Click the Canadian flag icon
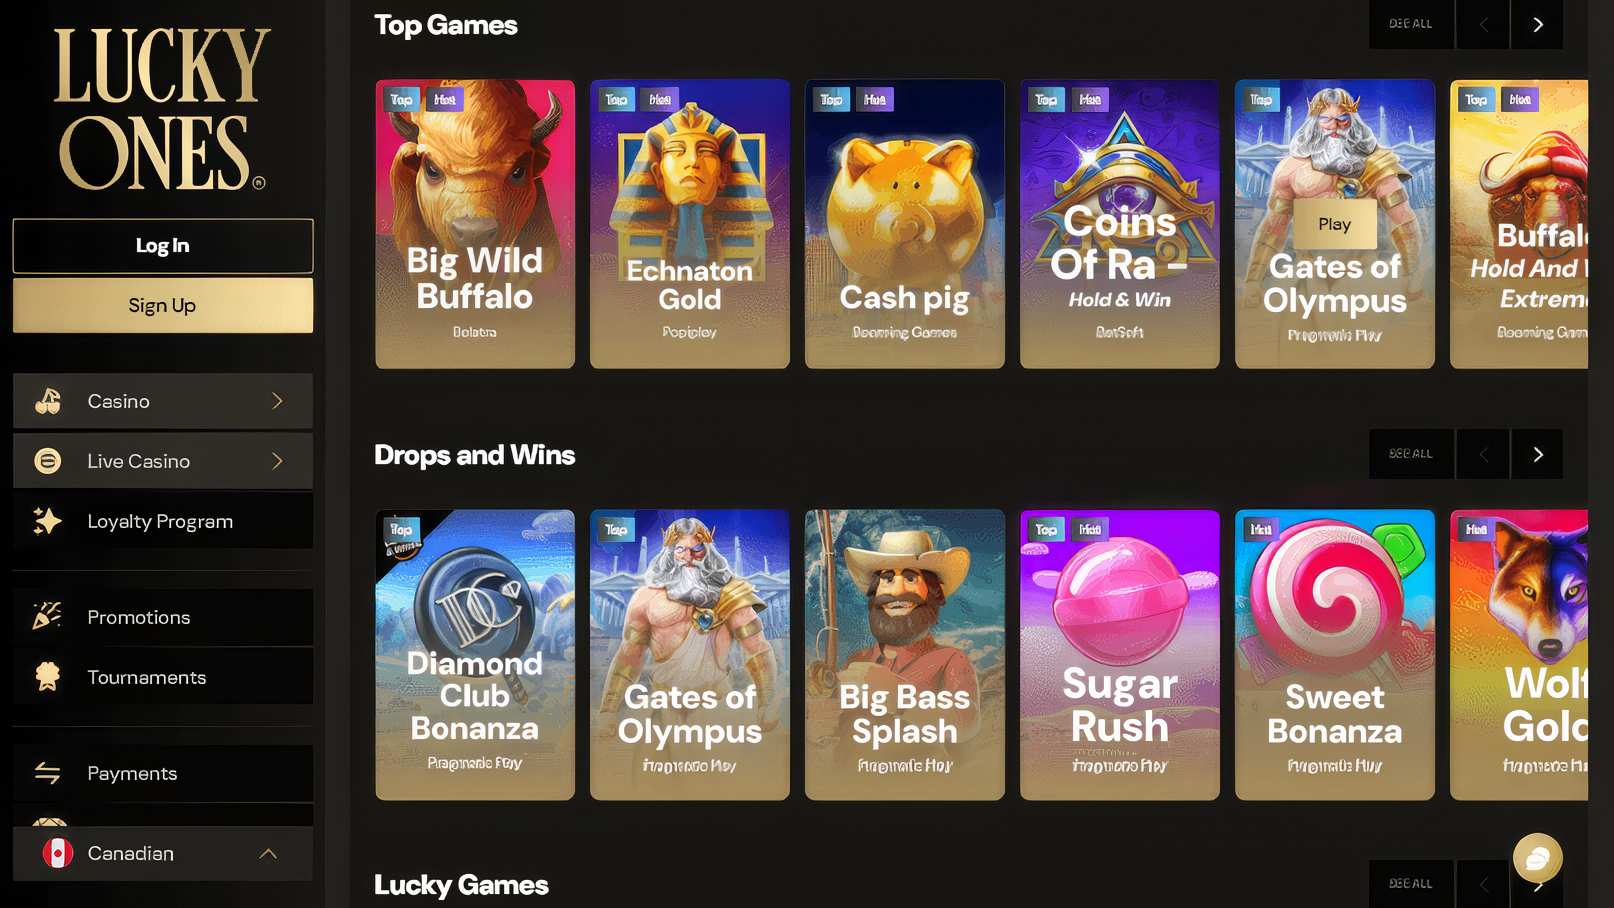1614x908 pixels. pos(58,853)
